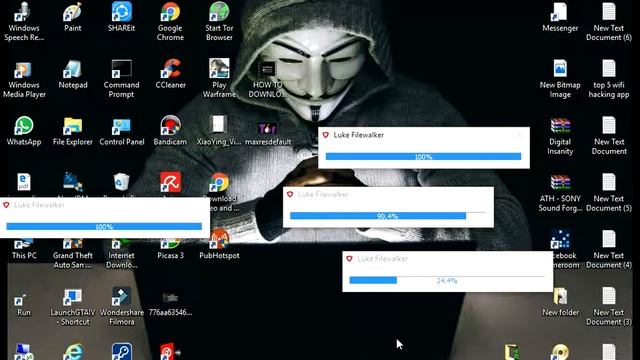Image resolution: width=640 pixels, height=360 pixels.
Task: Open the Paint desktop icon
Action: point(73,18)
